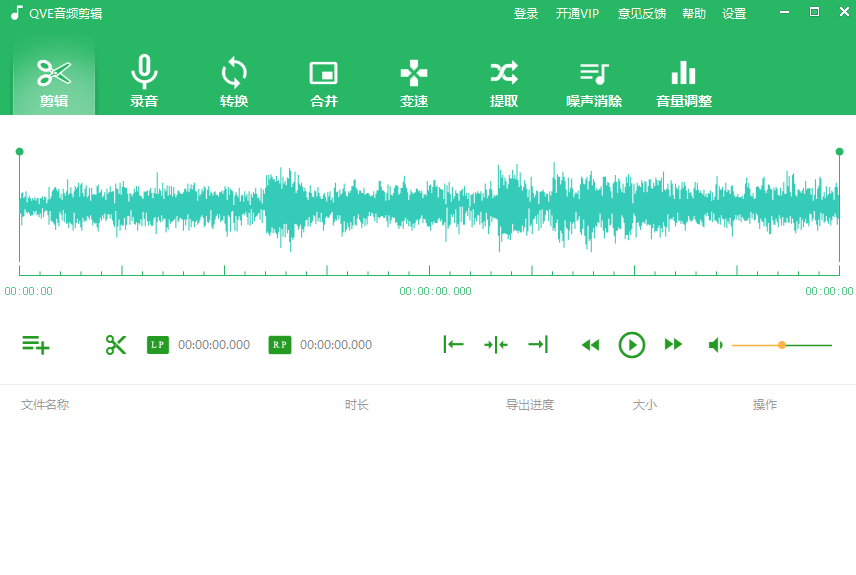Click the 开通VIP link
Screen dimensions: 856x575
[x=577, y=14]
